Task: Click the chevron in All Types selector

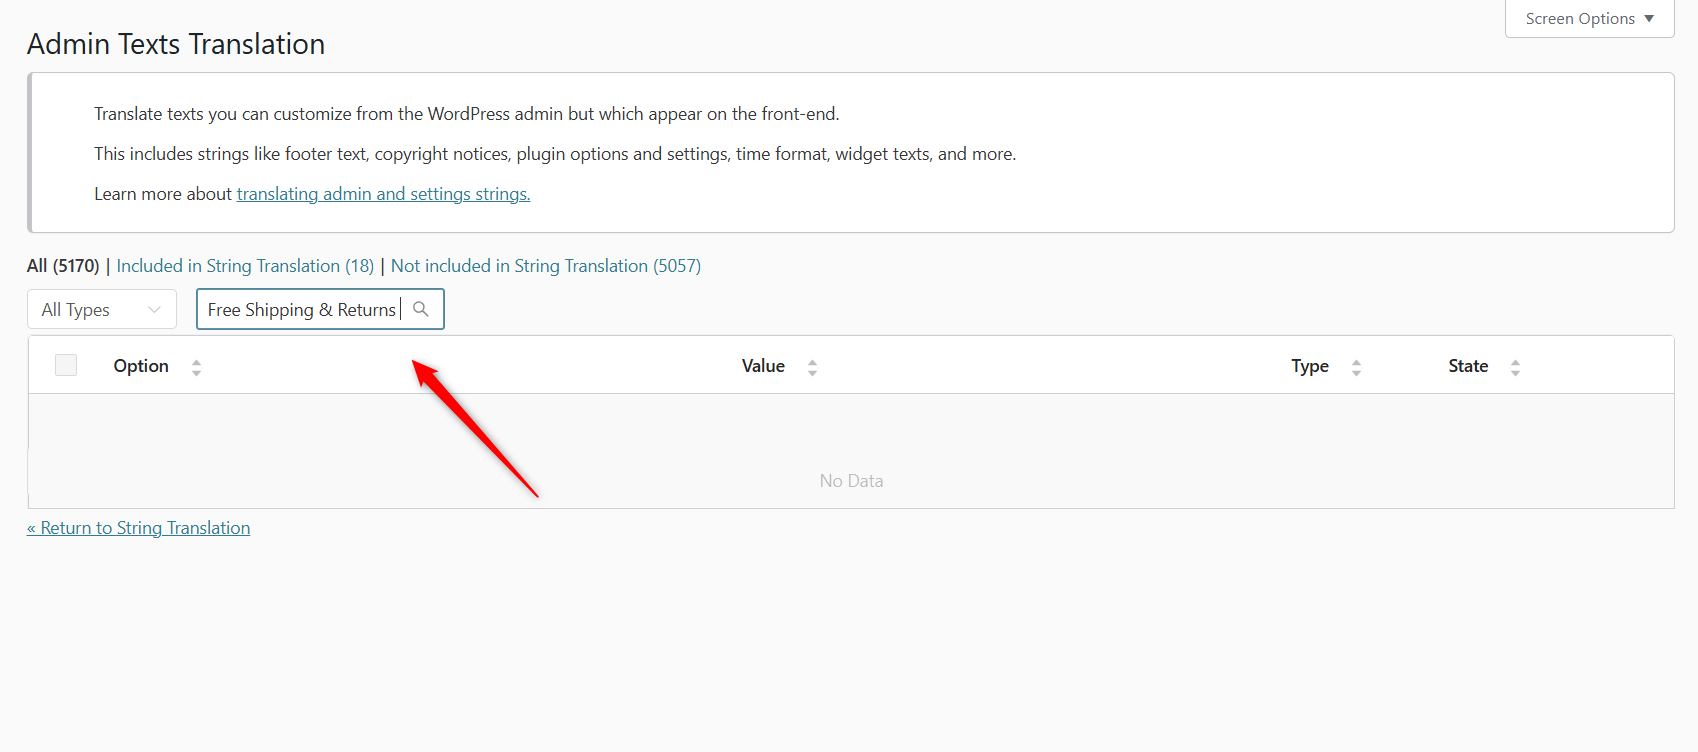Action: click(154, 310)
